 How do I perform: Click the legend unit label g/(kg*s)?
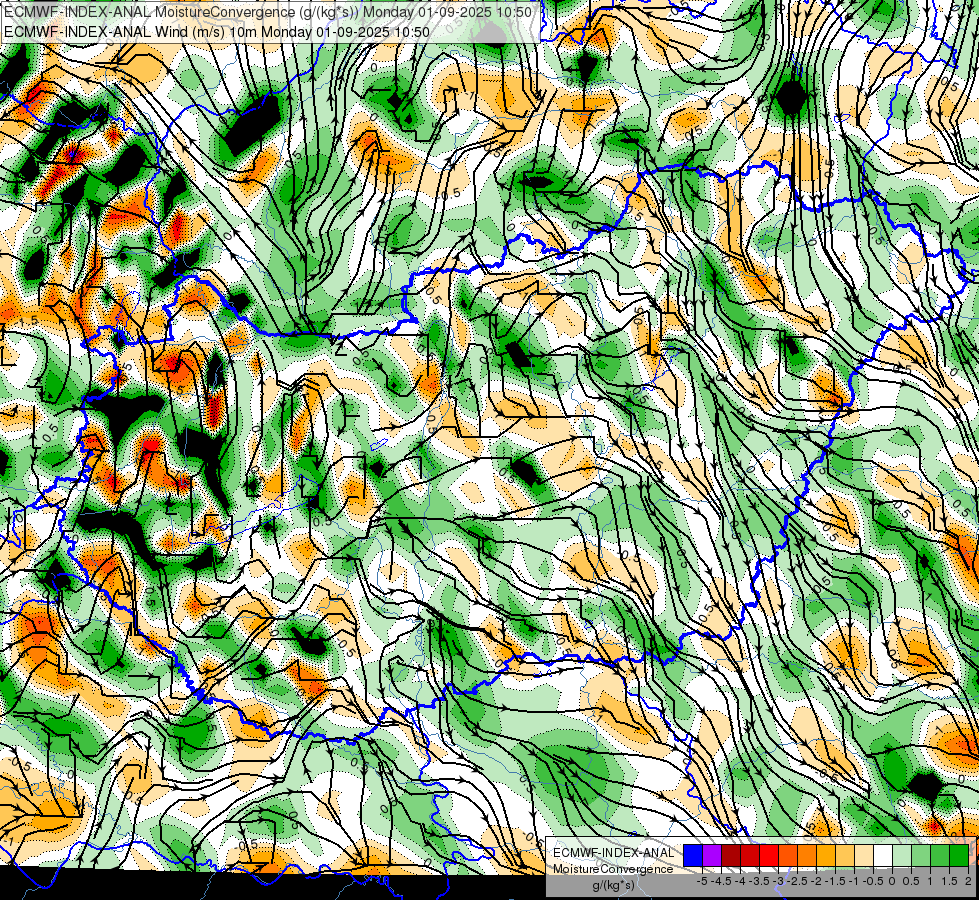[x=613, y=886]
